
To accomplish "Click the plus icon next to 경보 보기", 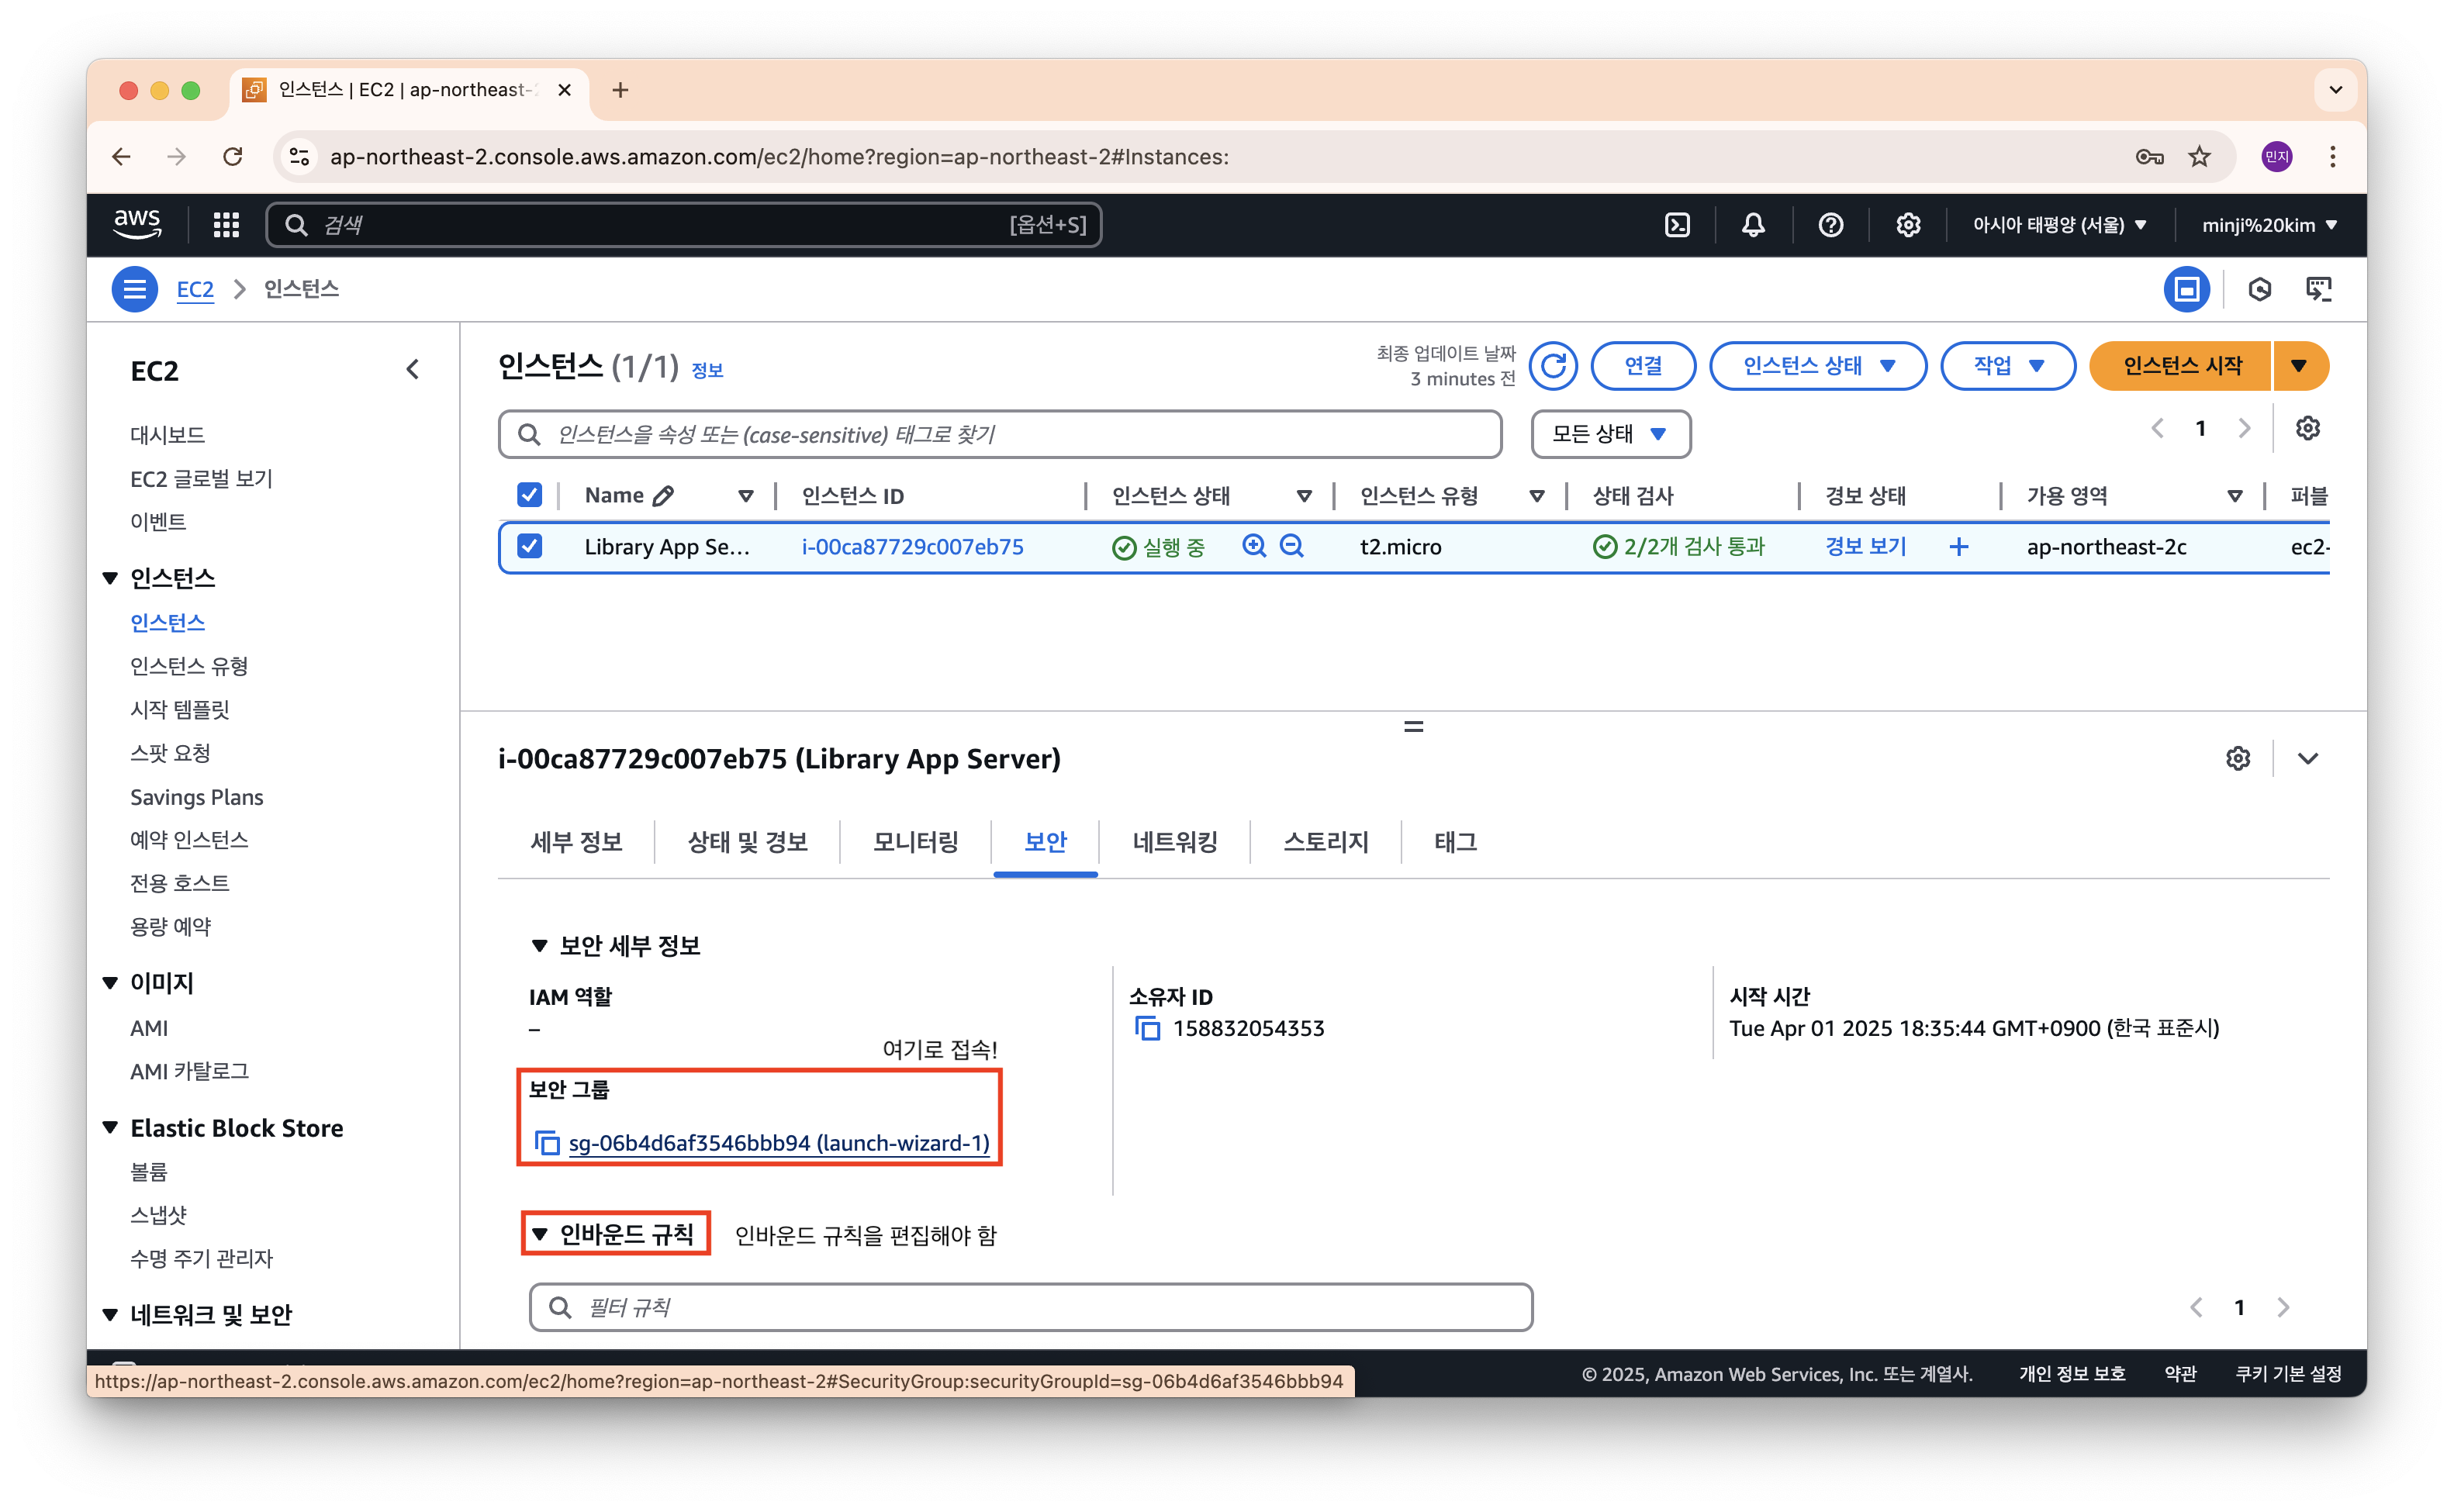I will tap(1959, 546).
